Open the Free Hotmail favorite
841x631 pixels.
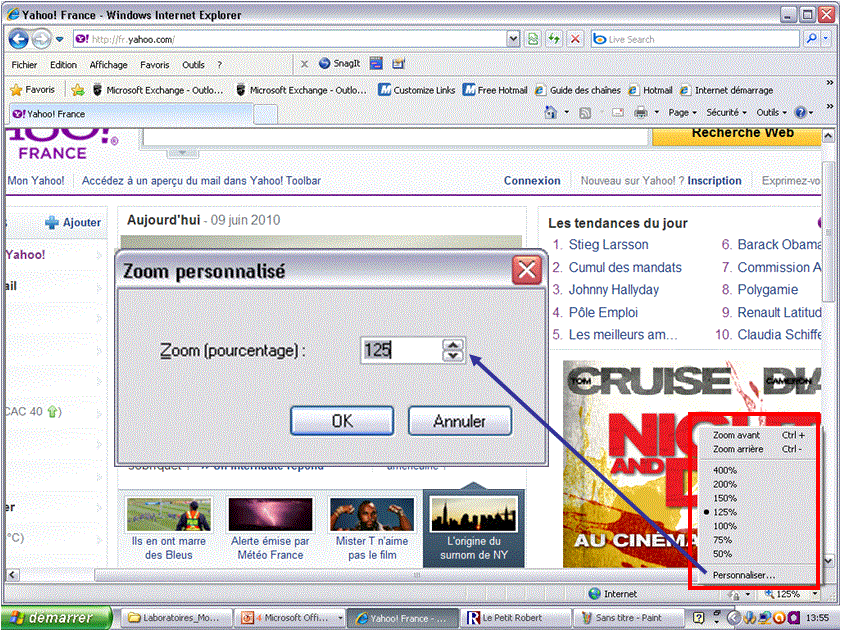pos(495,90)
